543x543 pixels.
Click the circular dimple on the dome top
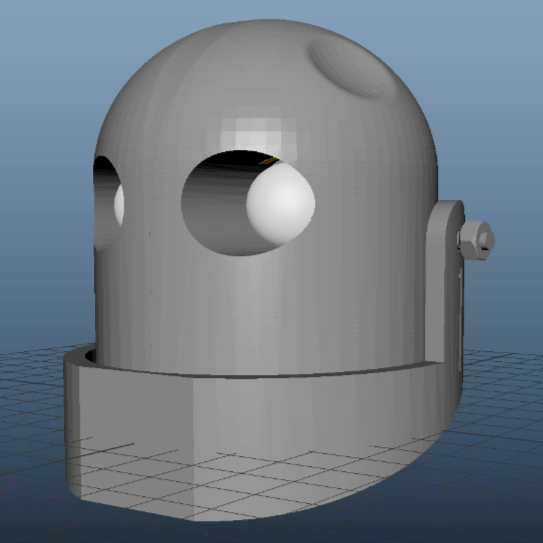tap(351, 68)
